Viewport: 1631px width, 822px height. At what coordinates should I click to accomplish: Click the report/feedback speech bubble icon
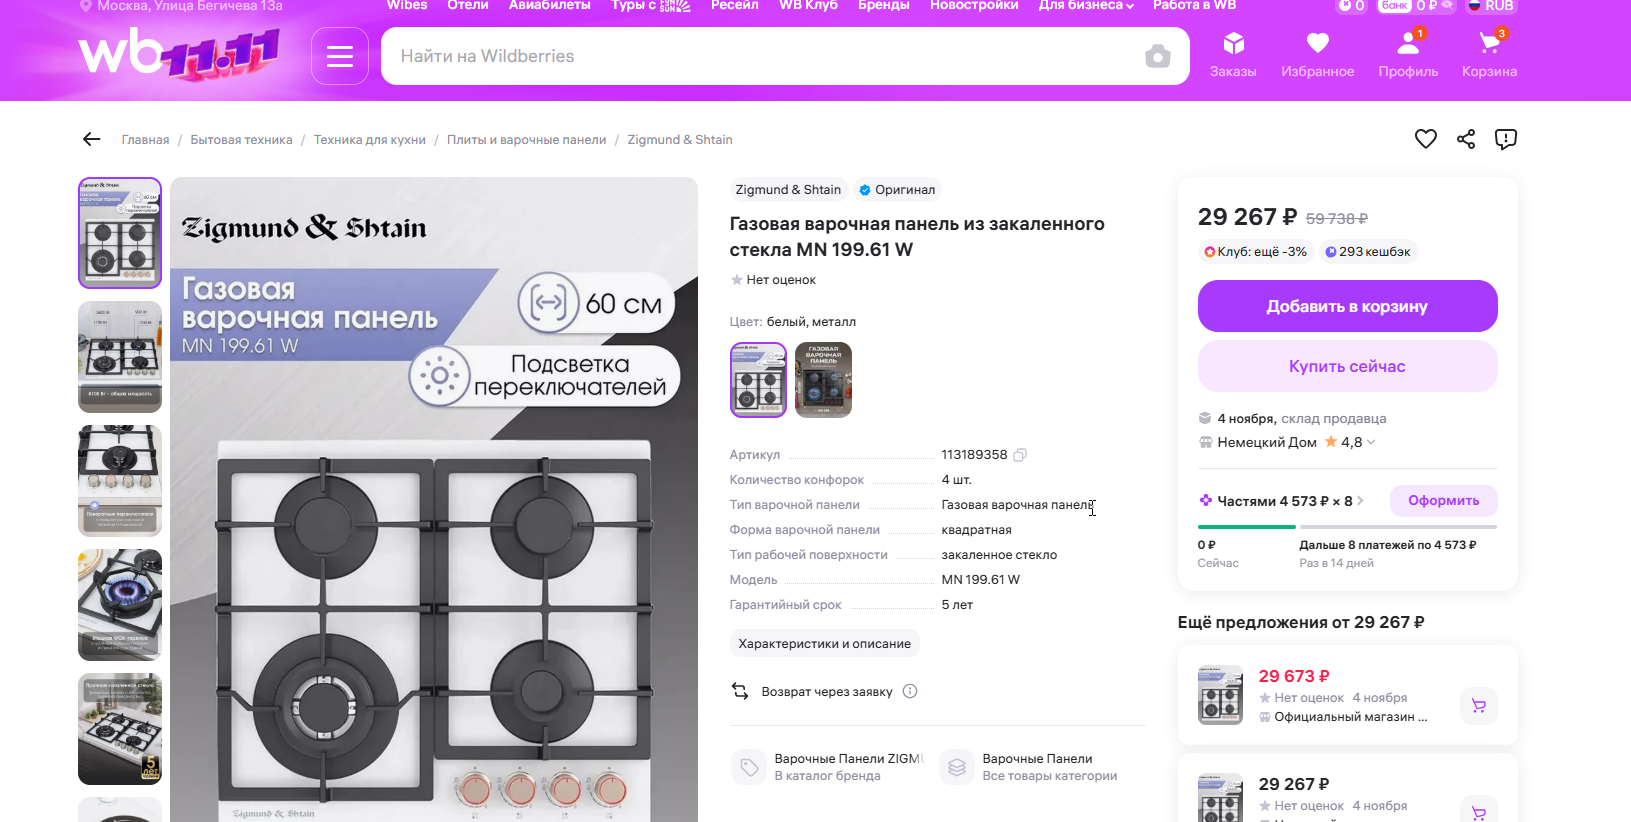pyautogui.click(x=1506, y=139)
